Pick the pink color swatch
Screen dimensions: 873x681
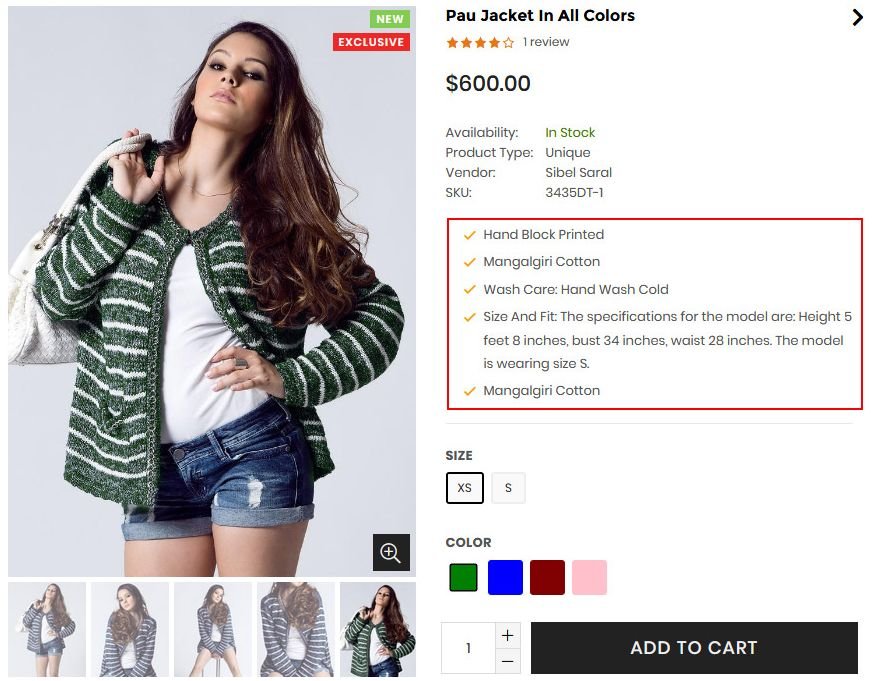[x=589, y=578]
